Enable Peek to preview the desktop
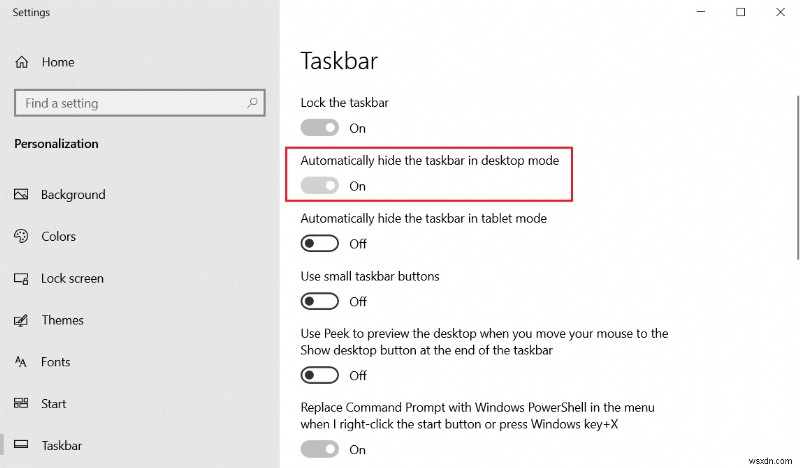Viewport: 800px width, 468px height. point(320,376)
